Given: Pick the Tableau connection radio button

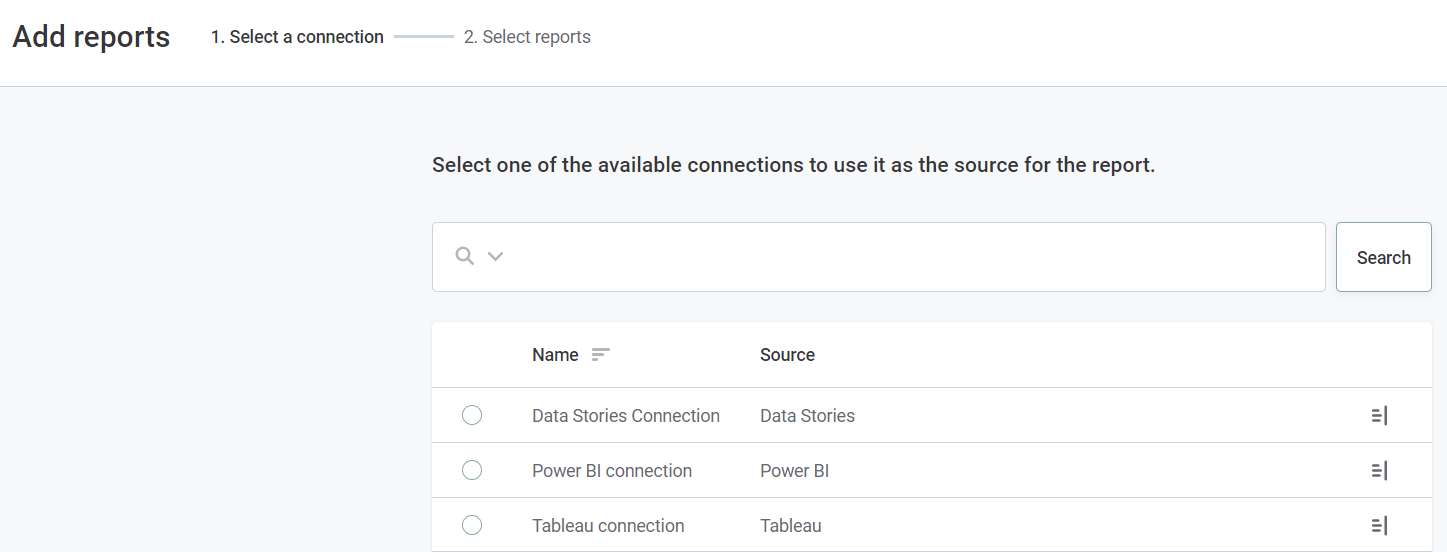Looking at the screenshot, I should pyautogui.click(x=472, y=525).
